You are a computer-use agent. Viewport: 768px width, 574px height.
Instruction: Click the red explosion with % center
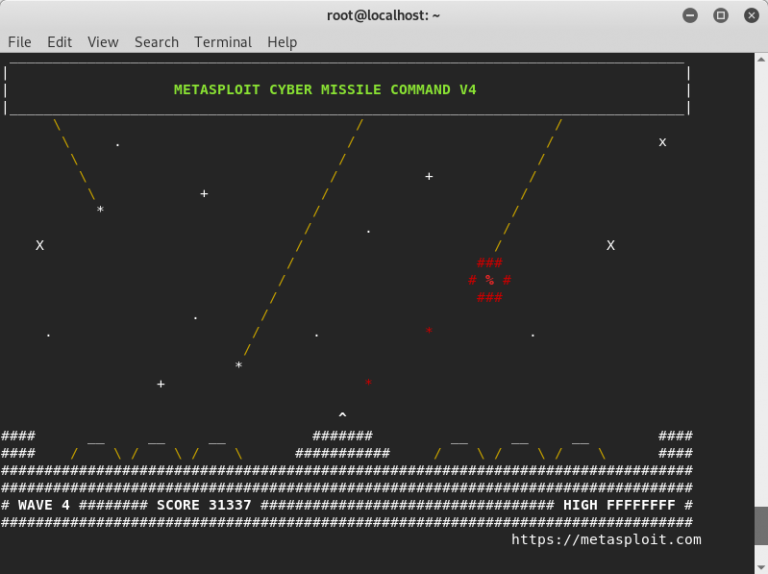[x=489, y=280]
